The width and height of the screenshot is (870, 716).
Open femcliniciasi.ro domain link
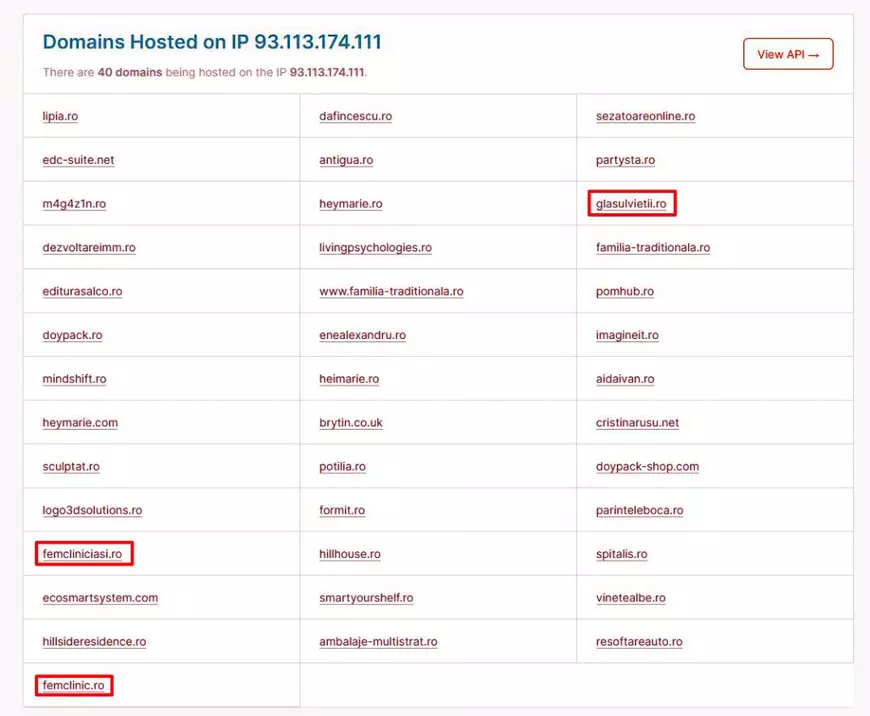point(82,554)
